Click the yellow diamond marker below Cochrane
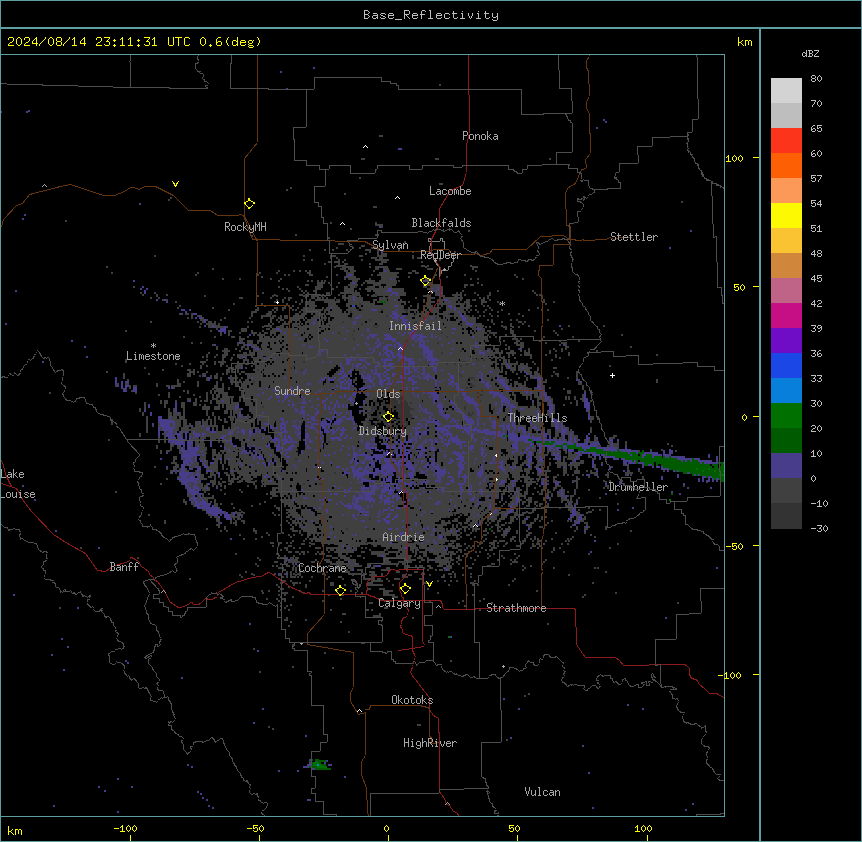The width and height of the screenshot is (862, 842). [340, 590]
